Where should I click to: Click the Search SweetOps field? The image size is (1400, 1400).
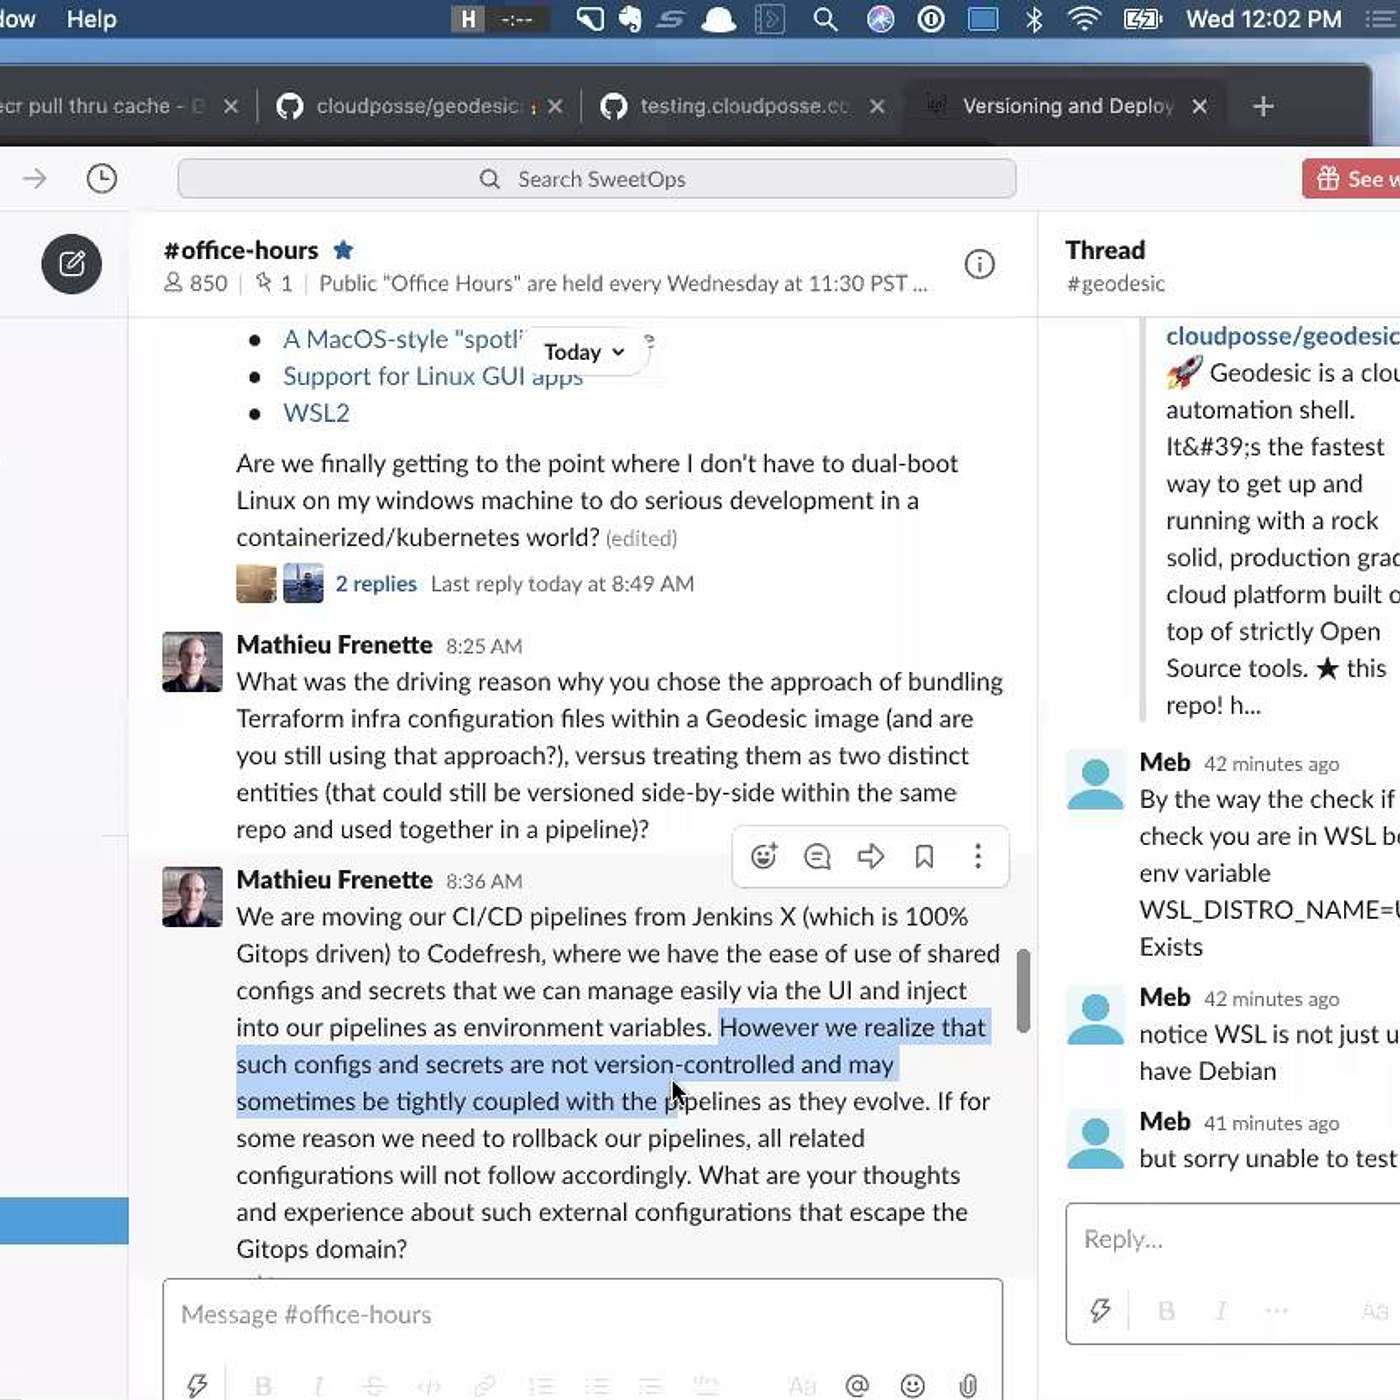[x=597, y=179]
